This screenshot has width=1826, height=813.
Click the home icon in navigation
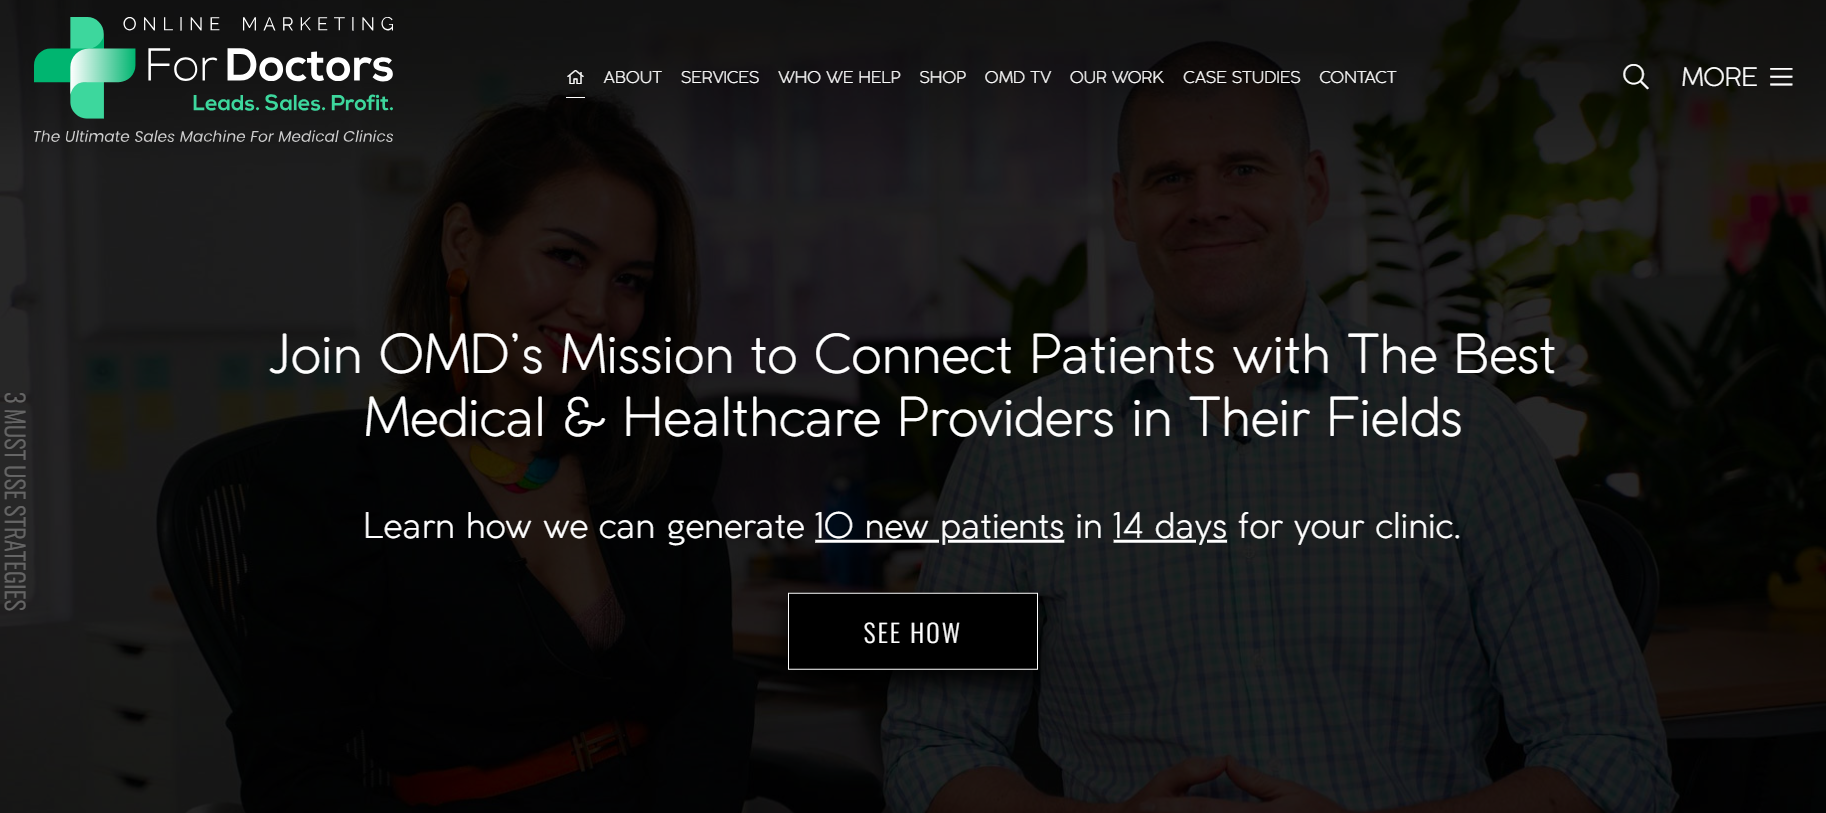[x=575, y=77]
